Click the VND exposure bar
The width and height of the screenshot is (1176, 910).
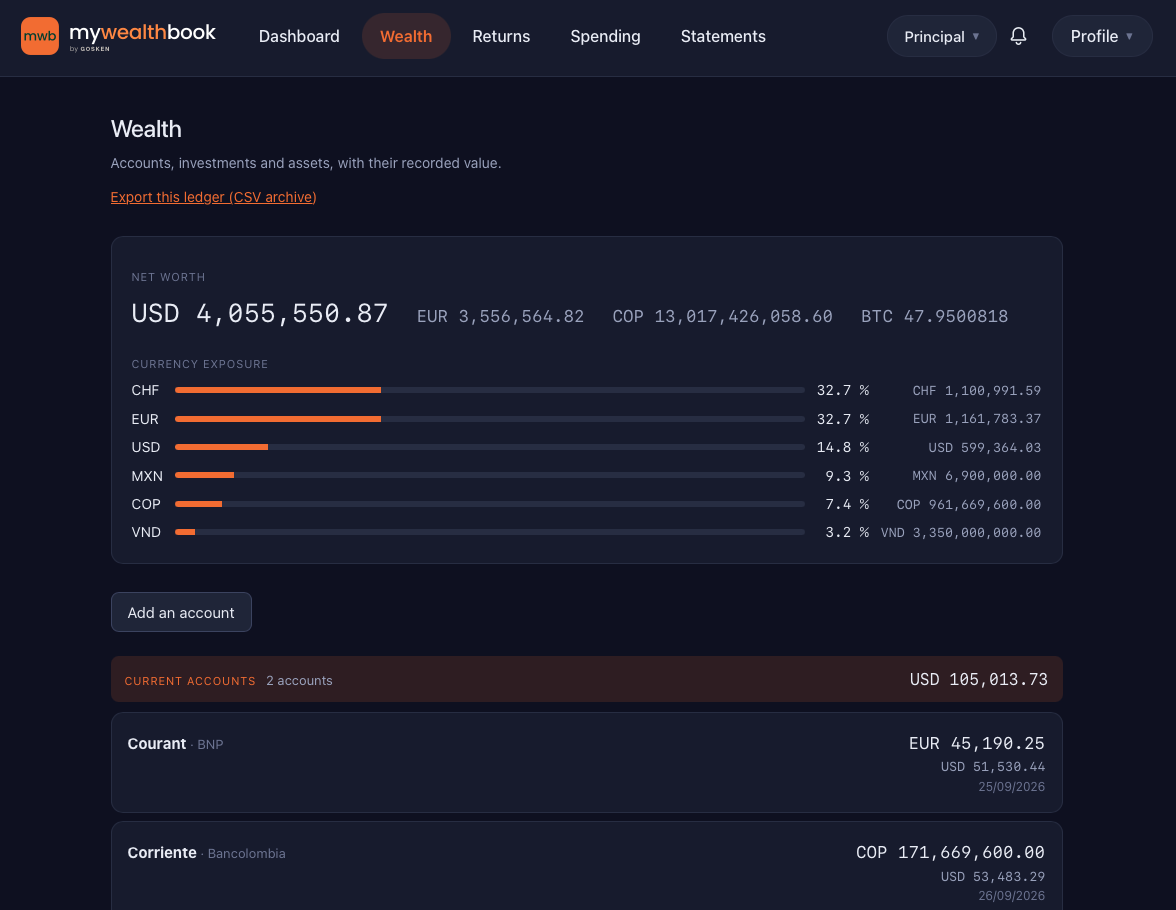tap(490, 532)
